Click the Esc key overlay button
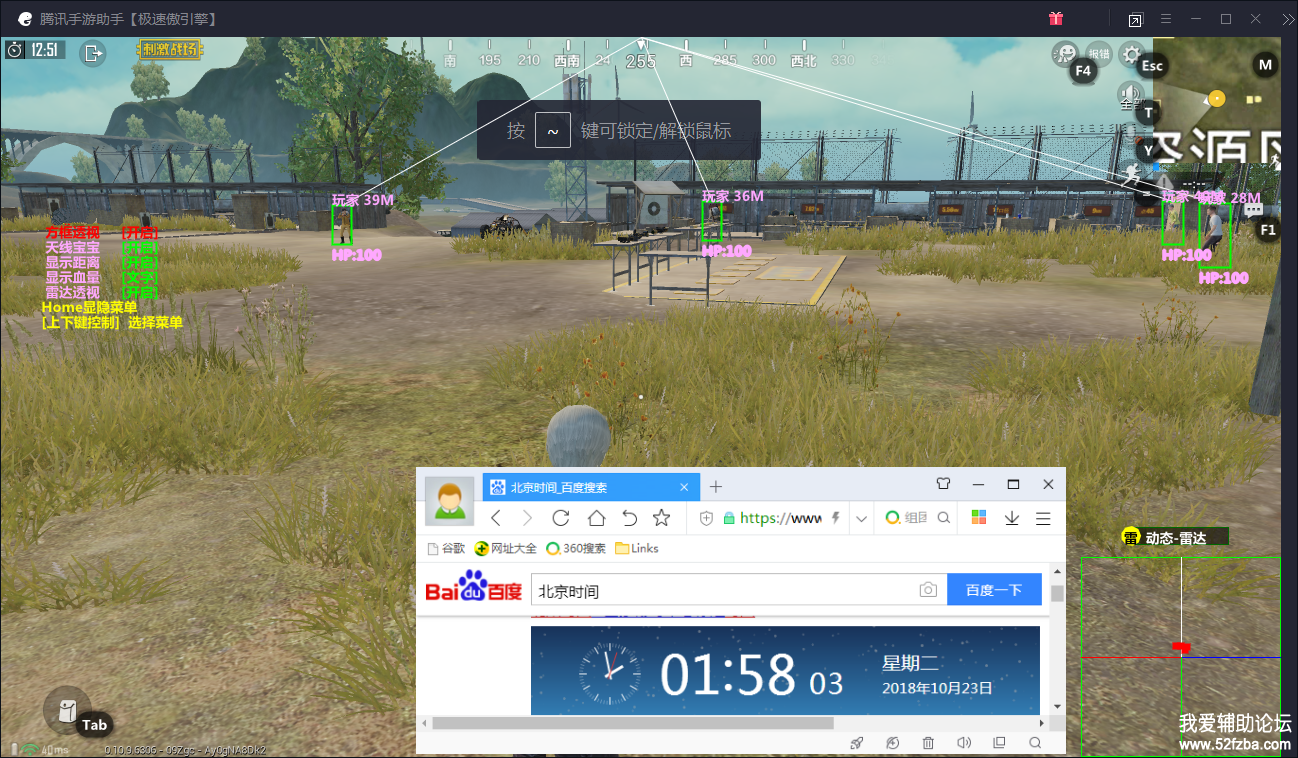 coord(1153,66)
